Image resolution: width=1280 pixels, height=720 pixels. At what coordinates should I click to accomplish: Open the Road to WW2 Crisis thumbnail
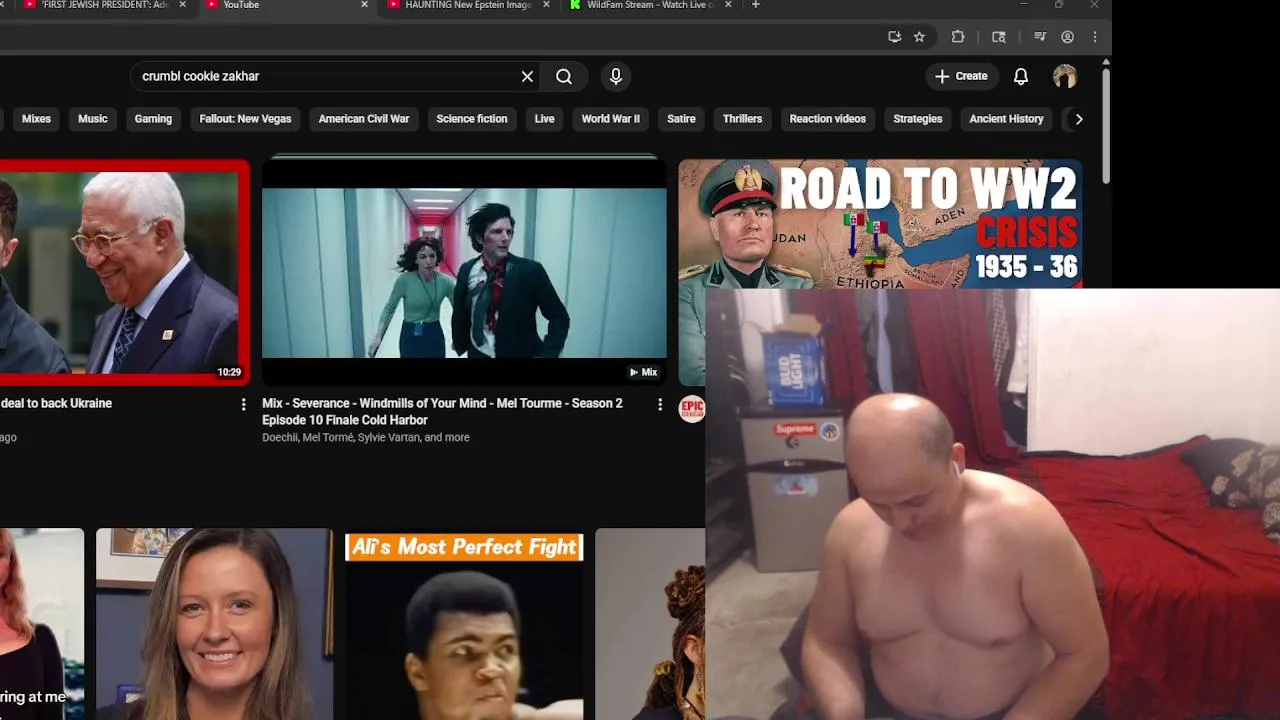coord(880,224)
